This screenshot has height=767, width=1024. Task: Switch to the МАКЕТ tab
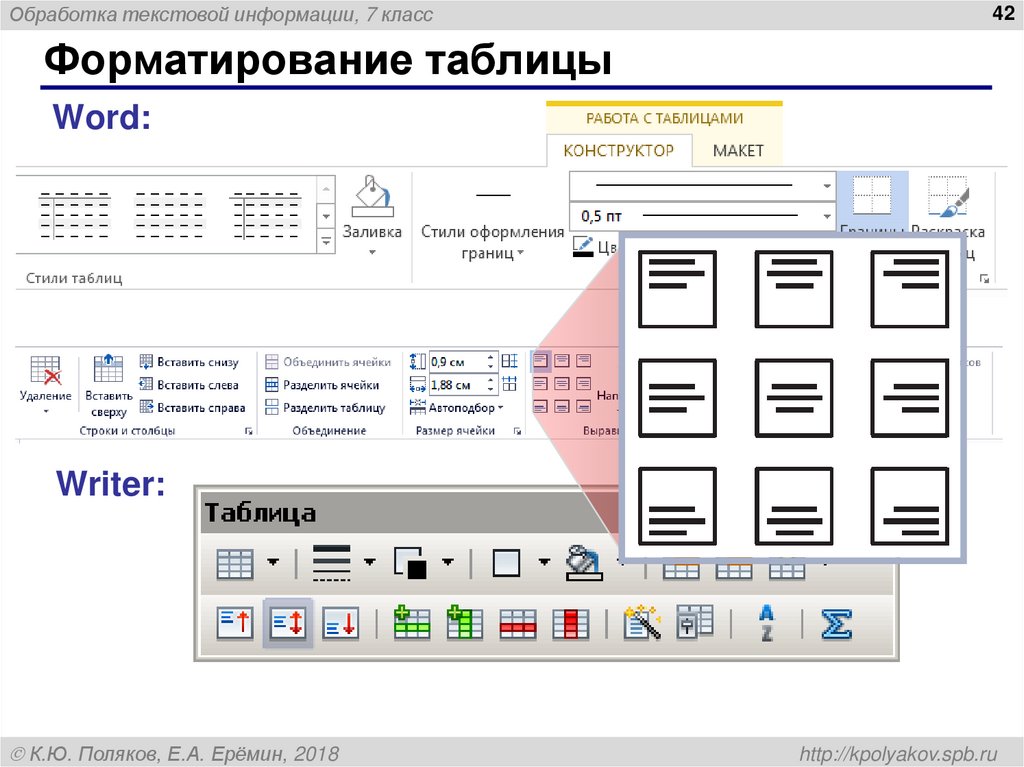(738, 151)
